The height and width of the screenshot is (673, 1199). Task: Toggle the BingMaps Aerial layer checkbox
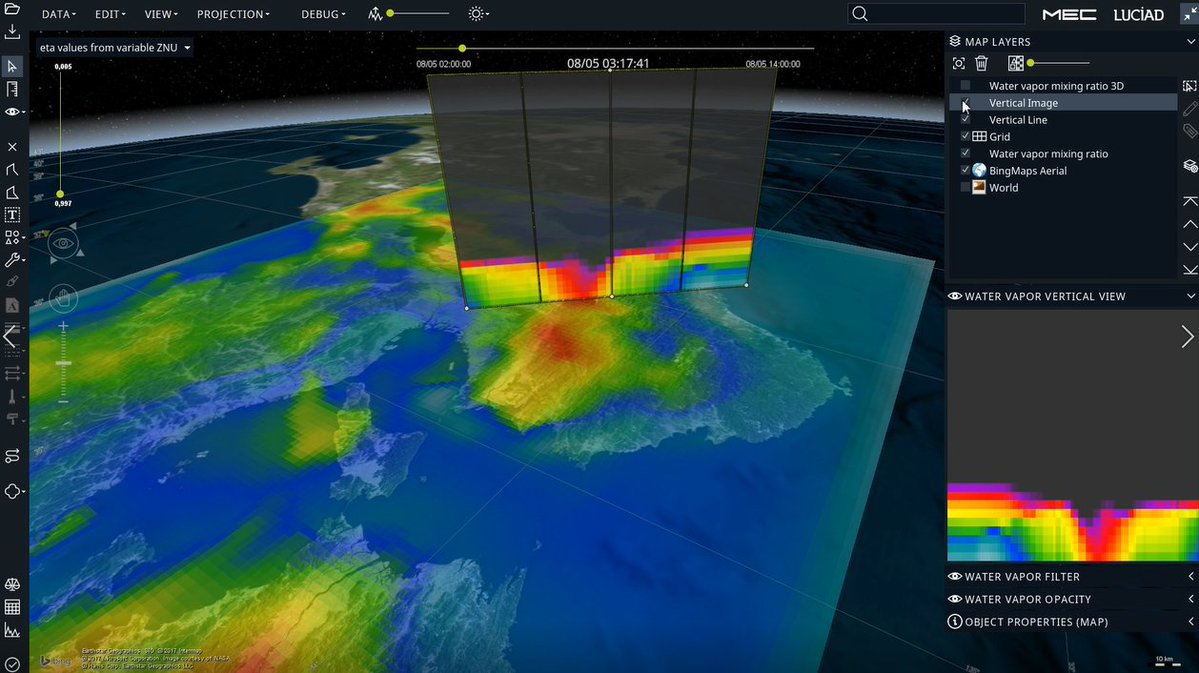click(965, 171)
